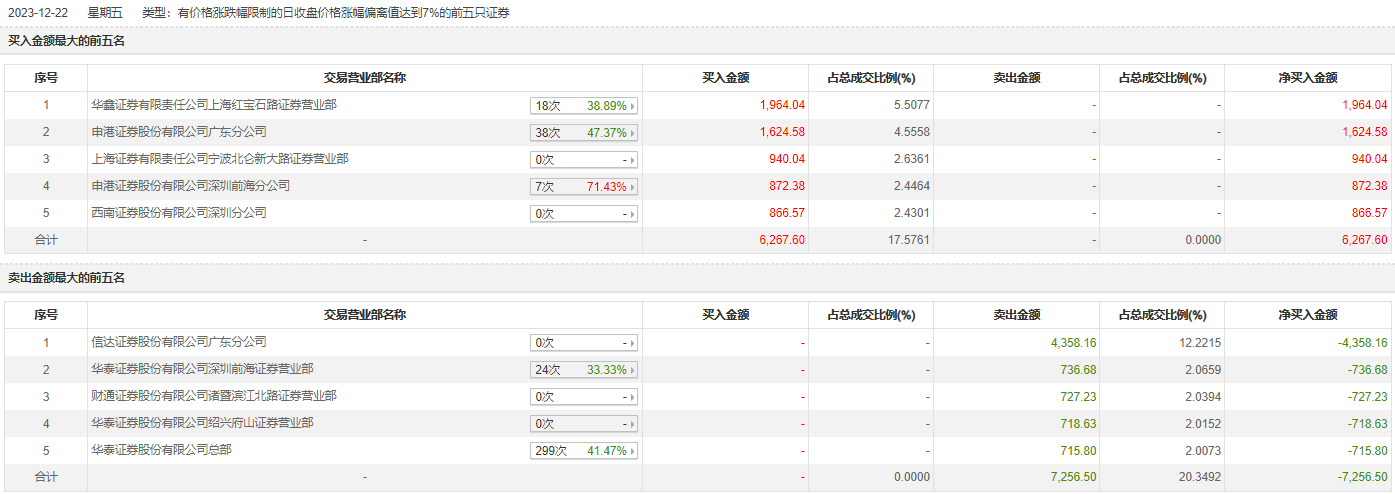The height and width of the screenshot is (494, 1395).
Task: Click the 卖出金额最大的前五名 section header
Action: click(x=66, y=277)
